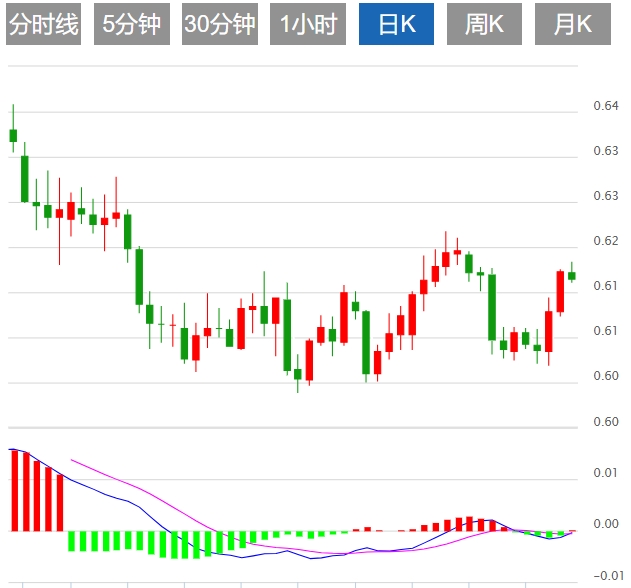
Task: Click the 0.62 price axis label
Action: (x=606, y=241)
